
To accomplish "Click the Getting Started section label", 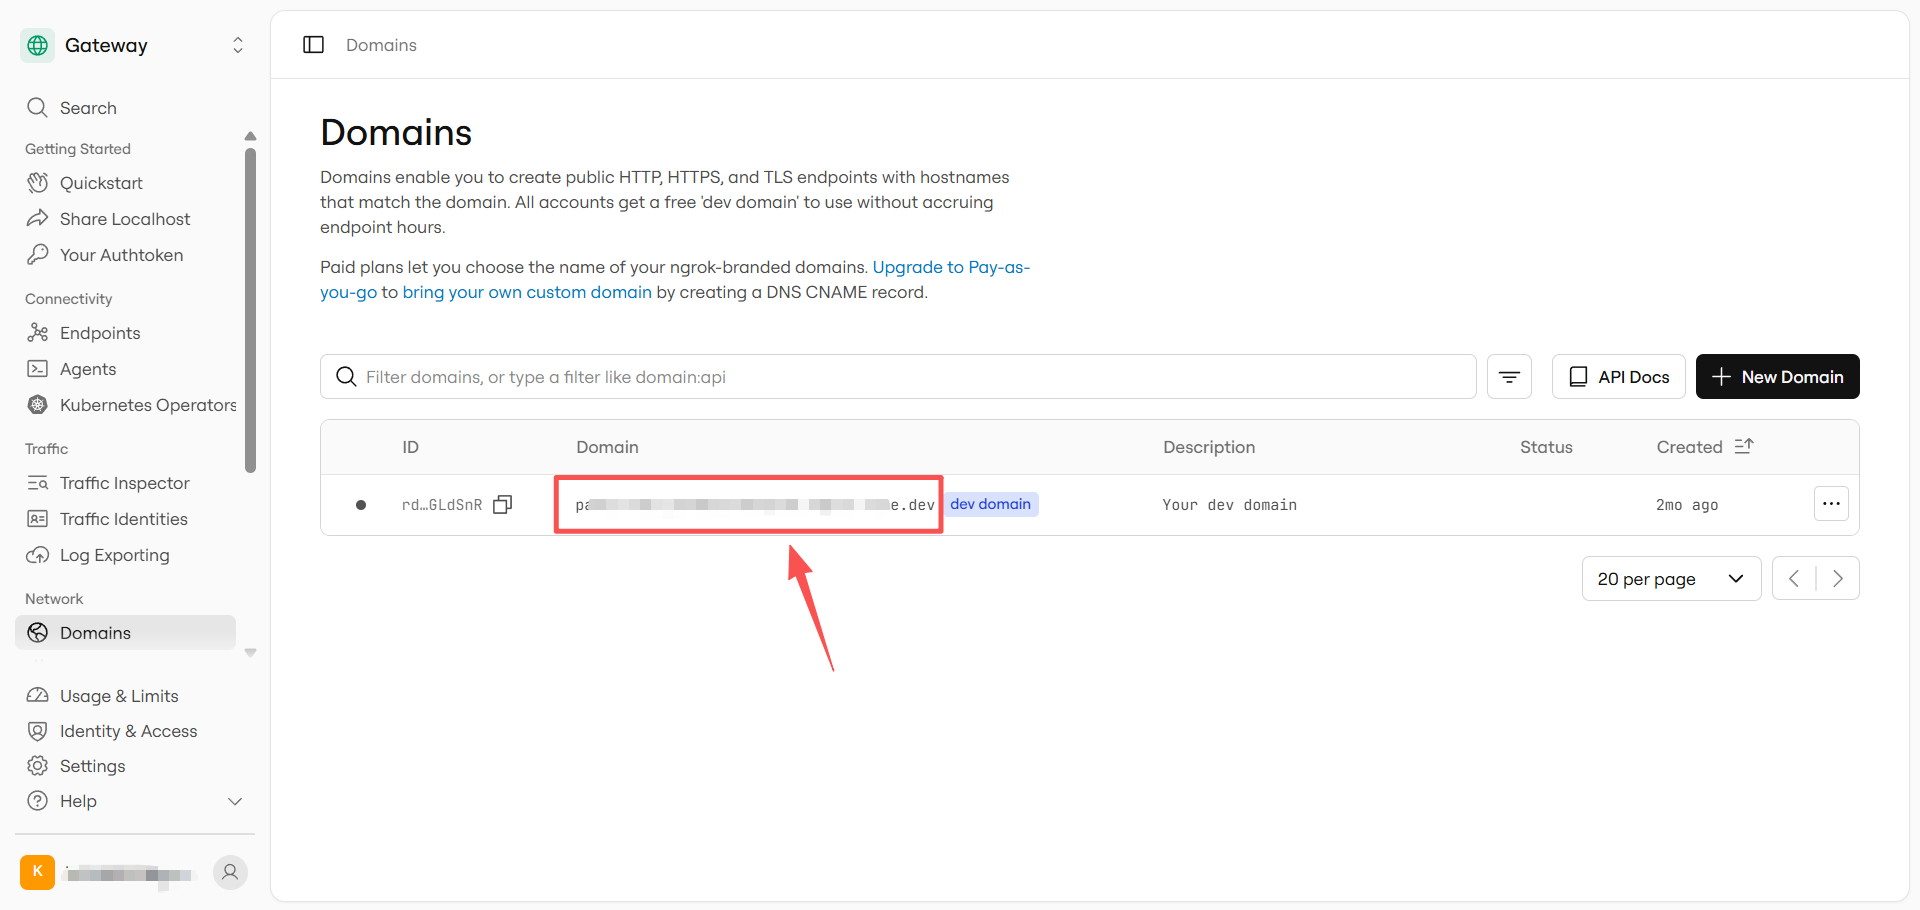I will tap(78, 149).
